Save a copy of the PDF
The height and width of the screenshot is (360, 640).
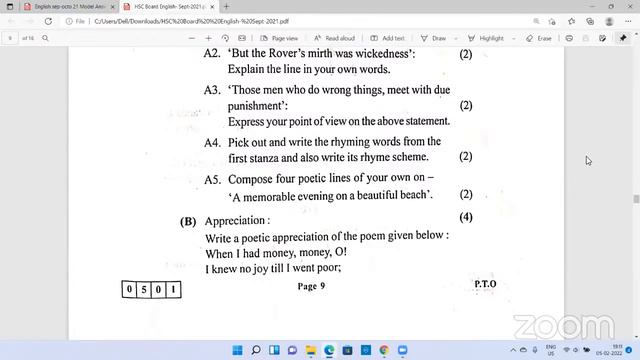point(602,38)
